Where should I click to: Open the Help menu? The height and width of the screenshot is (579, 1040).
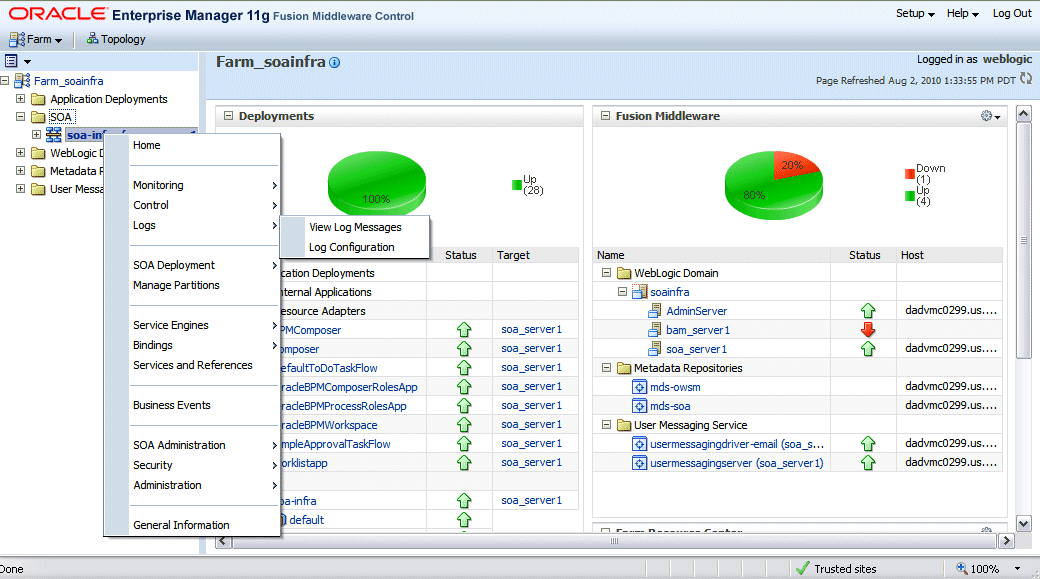[962, 13]
